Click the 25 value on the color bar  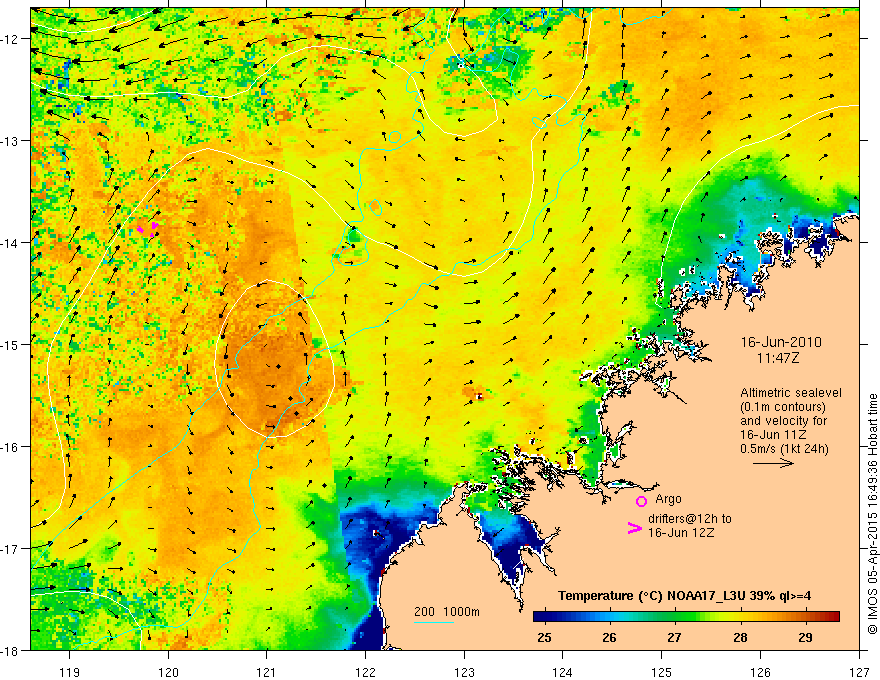point(544,637)
